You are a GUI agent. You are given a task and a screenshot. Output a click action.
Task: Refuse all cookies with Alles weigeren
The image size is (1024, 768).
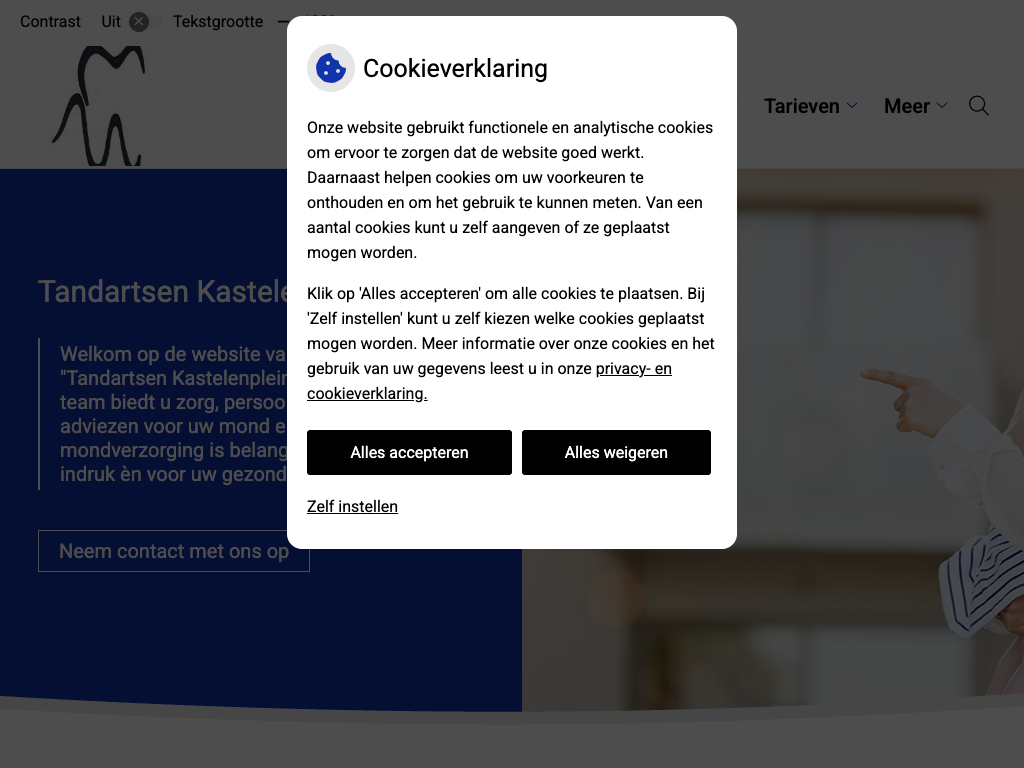tap(616, 453)
